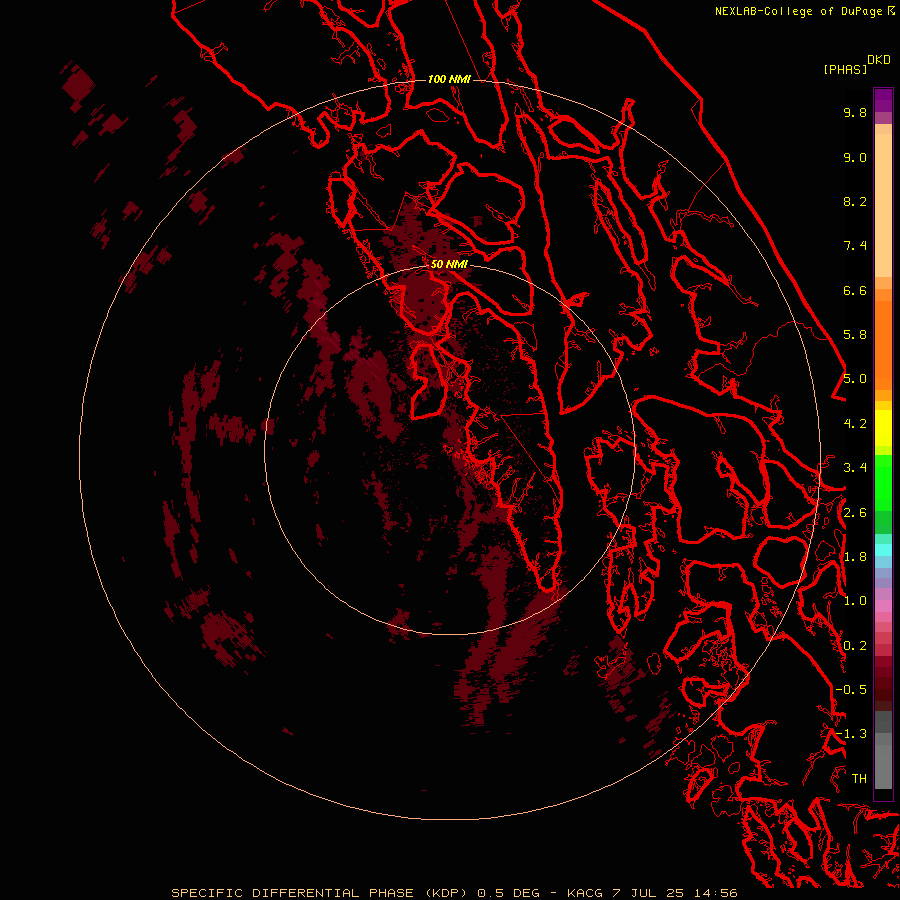Click the 1.8 scale value
This screenshot has height=900, width=900.
click(855, 557)
